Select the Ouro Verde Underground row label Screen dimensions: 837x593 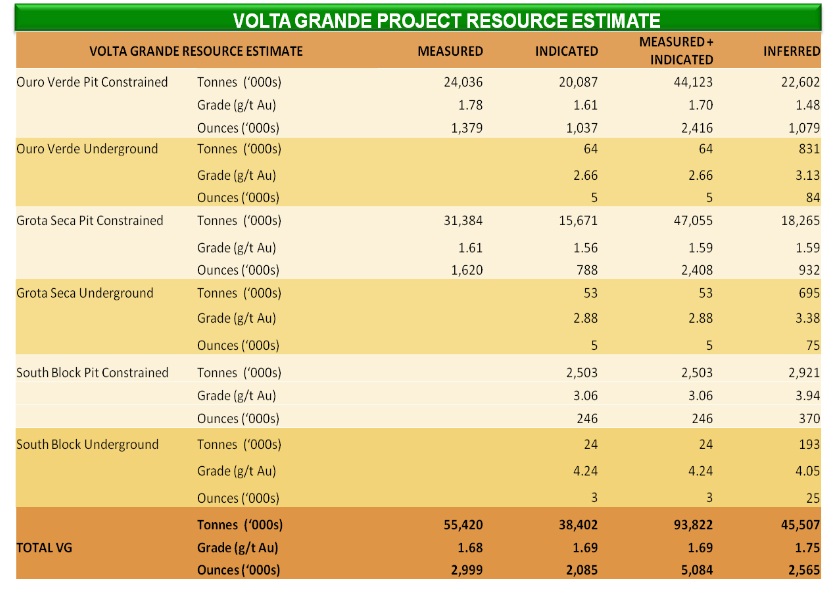87,149
